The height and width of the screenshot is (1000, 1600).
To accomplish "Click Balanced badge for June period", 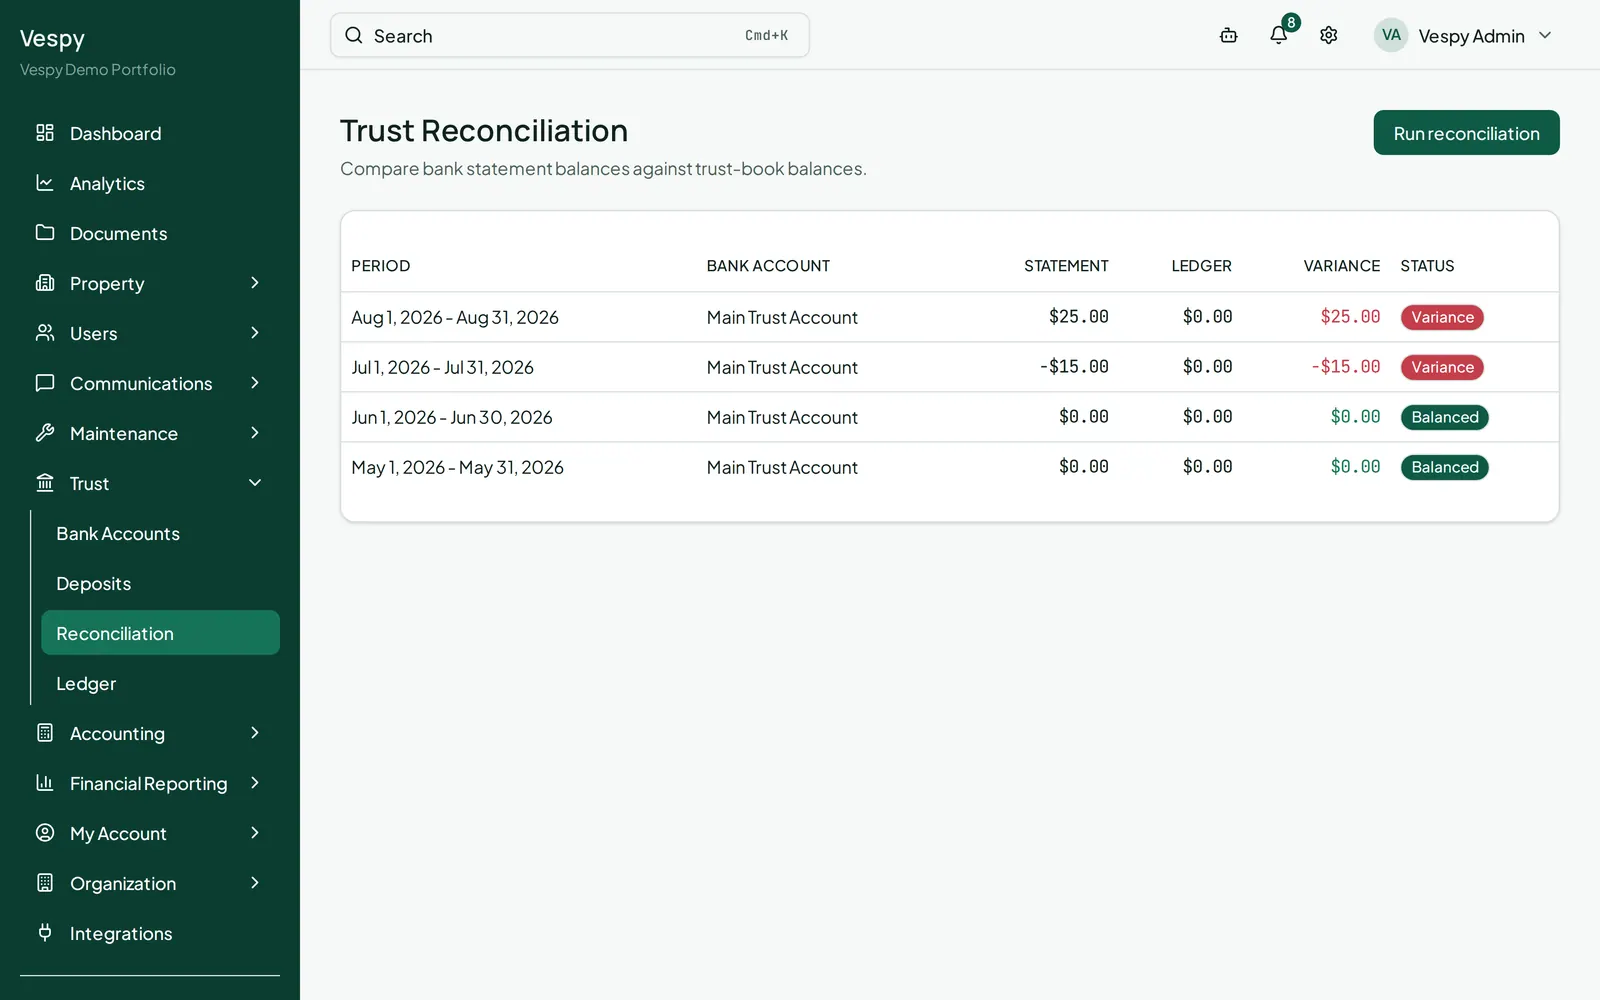I will [1444, 417].
